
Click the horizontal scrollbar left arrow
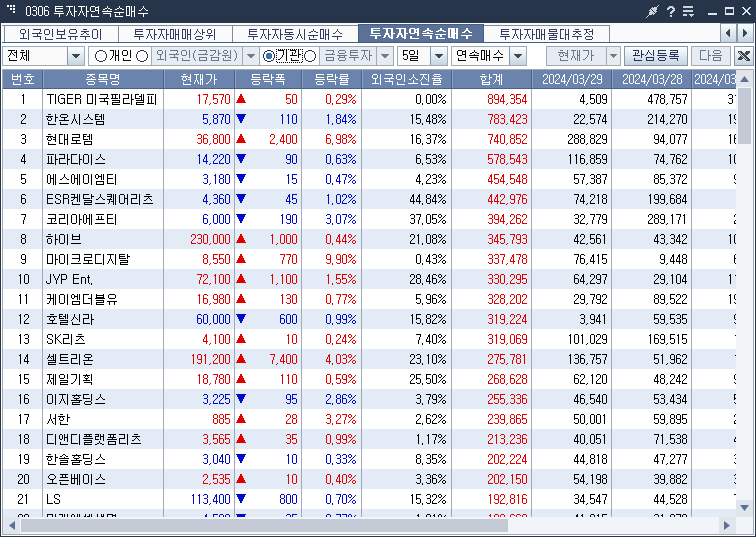[x=12, y=525]
